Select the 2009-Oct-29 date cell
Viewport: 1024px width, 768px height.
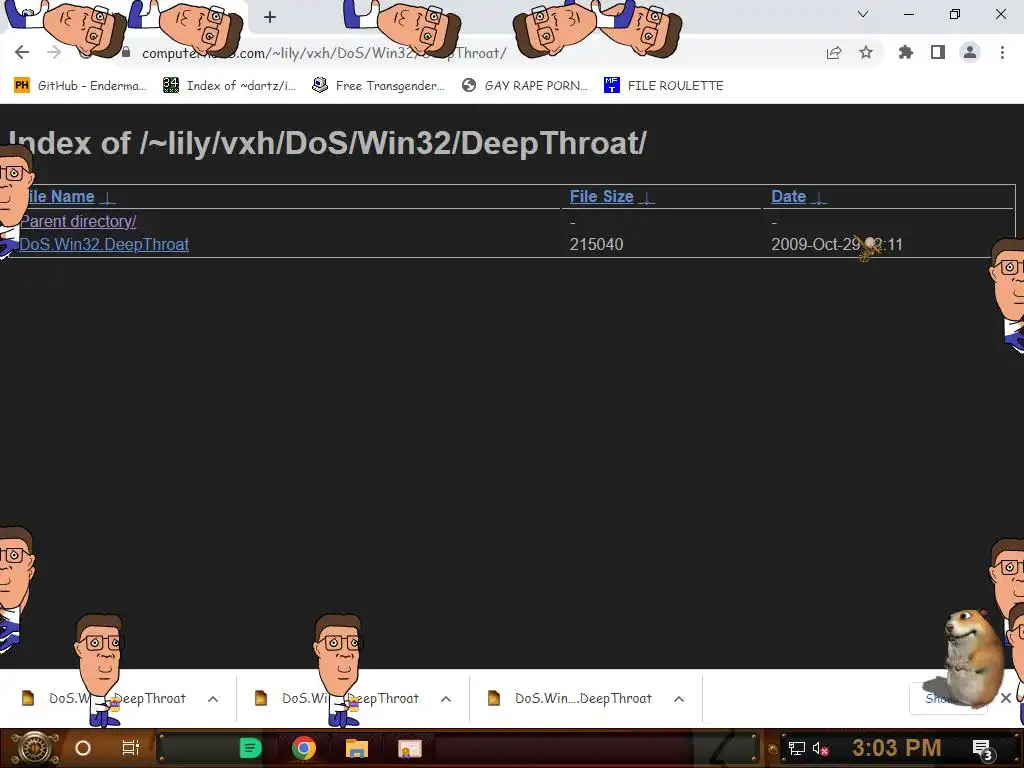coord(837,244)
